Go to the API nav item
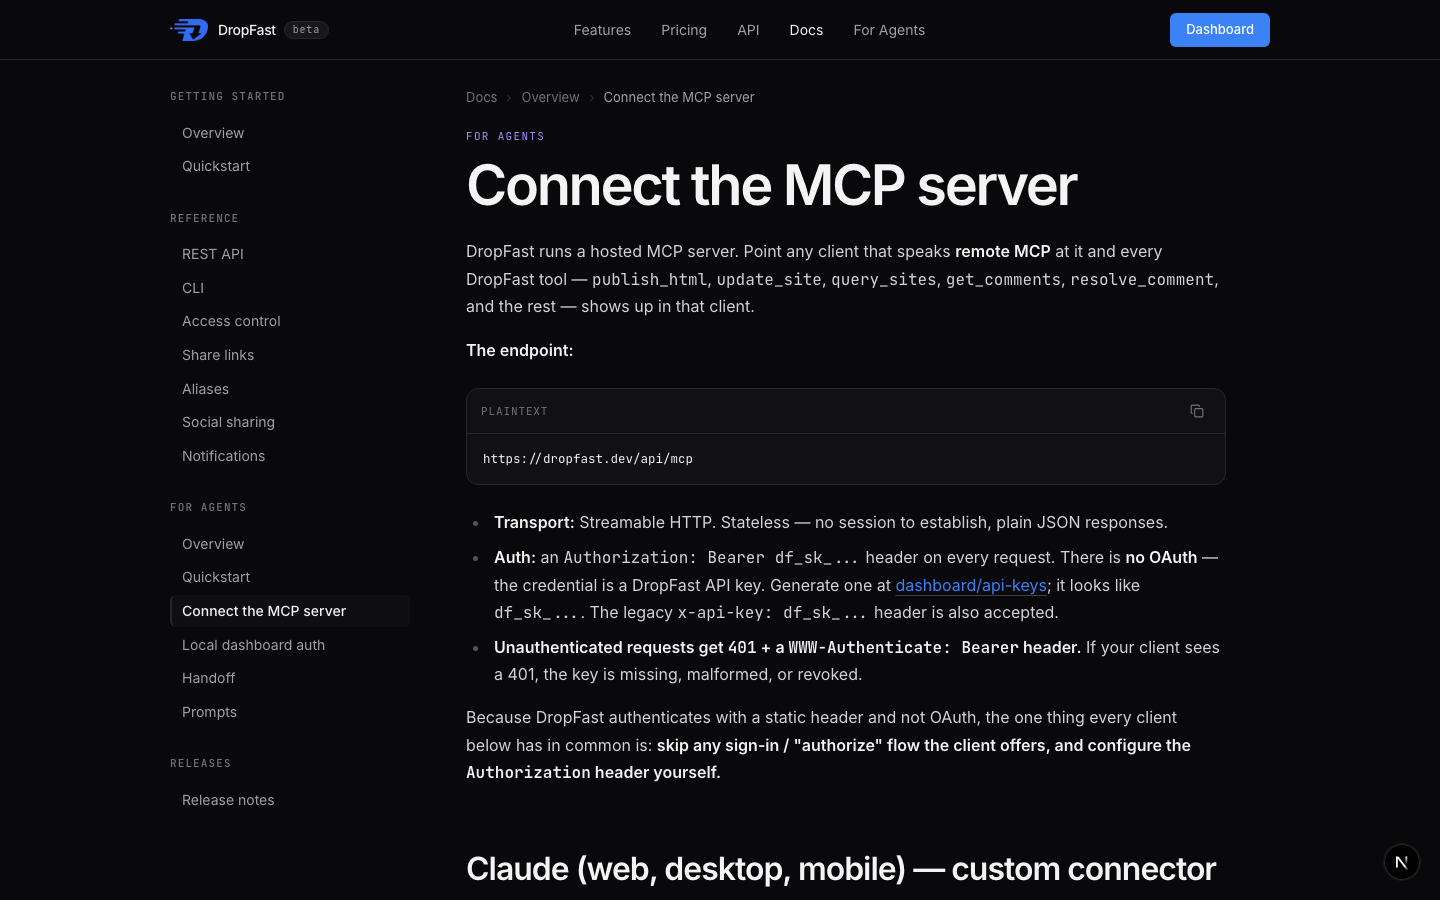 click(748, 30)
